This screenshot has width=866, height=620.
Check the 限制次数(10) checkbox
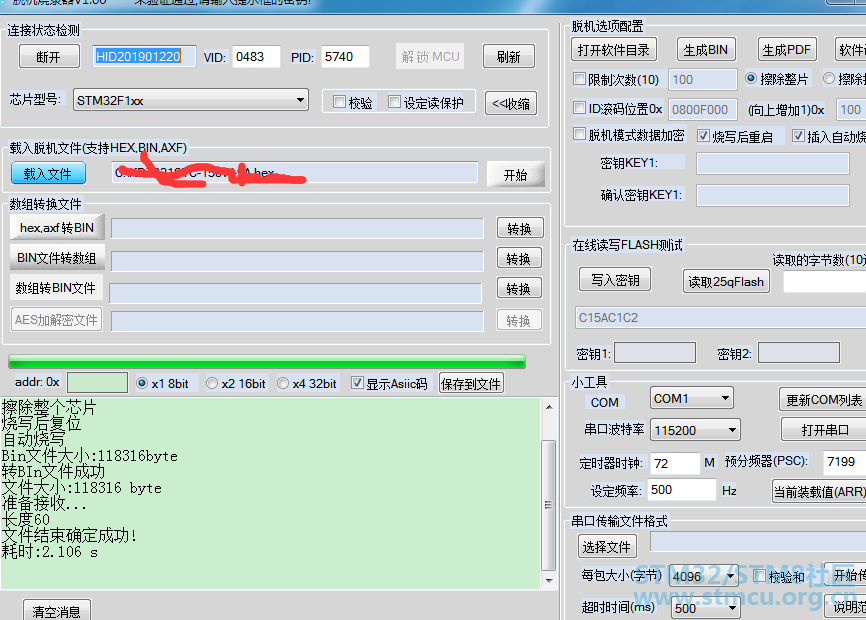tap(580, 79)
